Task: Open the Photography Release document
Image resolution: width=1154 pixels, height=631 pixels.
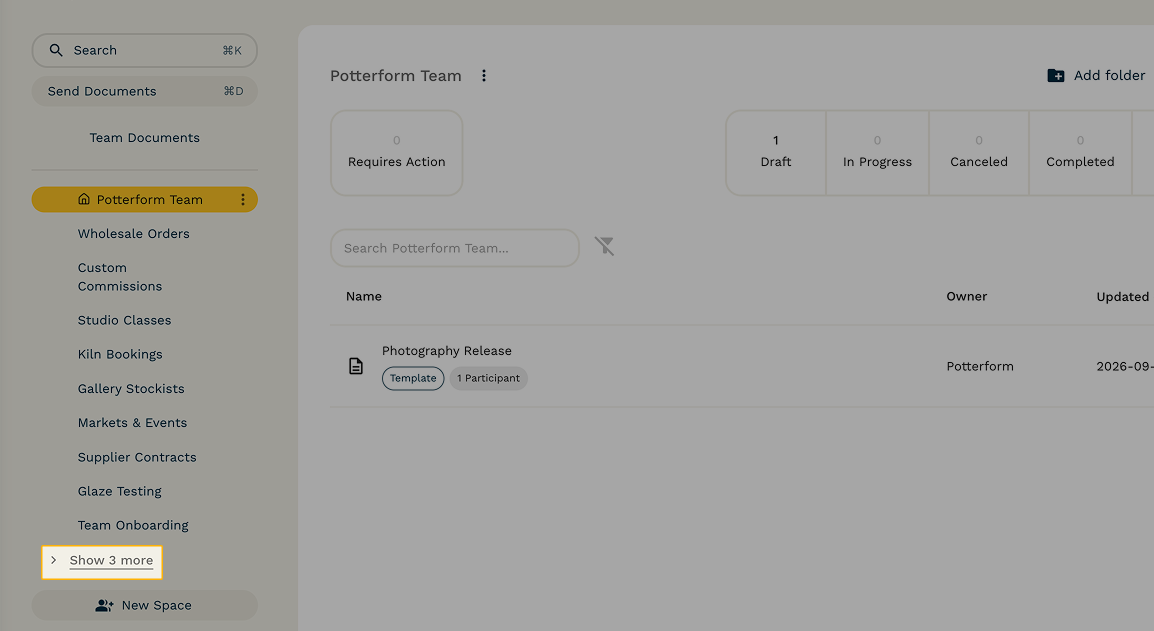Action: [447, 351]
